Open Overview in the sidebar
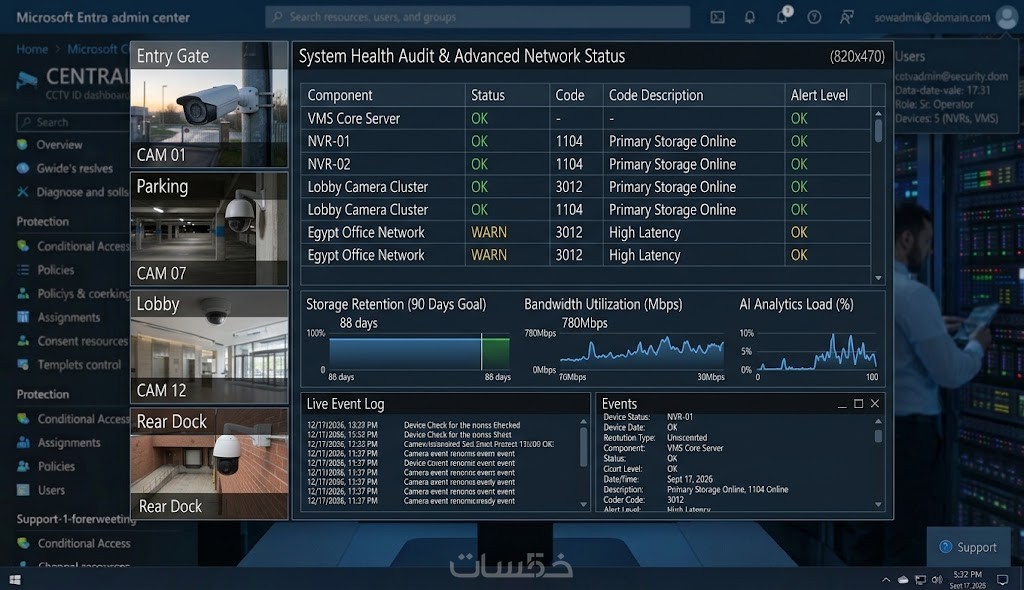Image resolution: width=1024 pixels, height=590 pixels. [59, 144]
